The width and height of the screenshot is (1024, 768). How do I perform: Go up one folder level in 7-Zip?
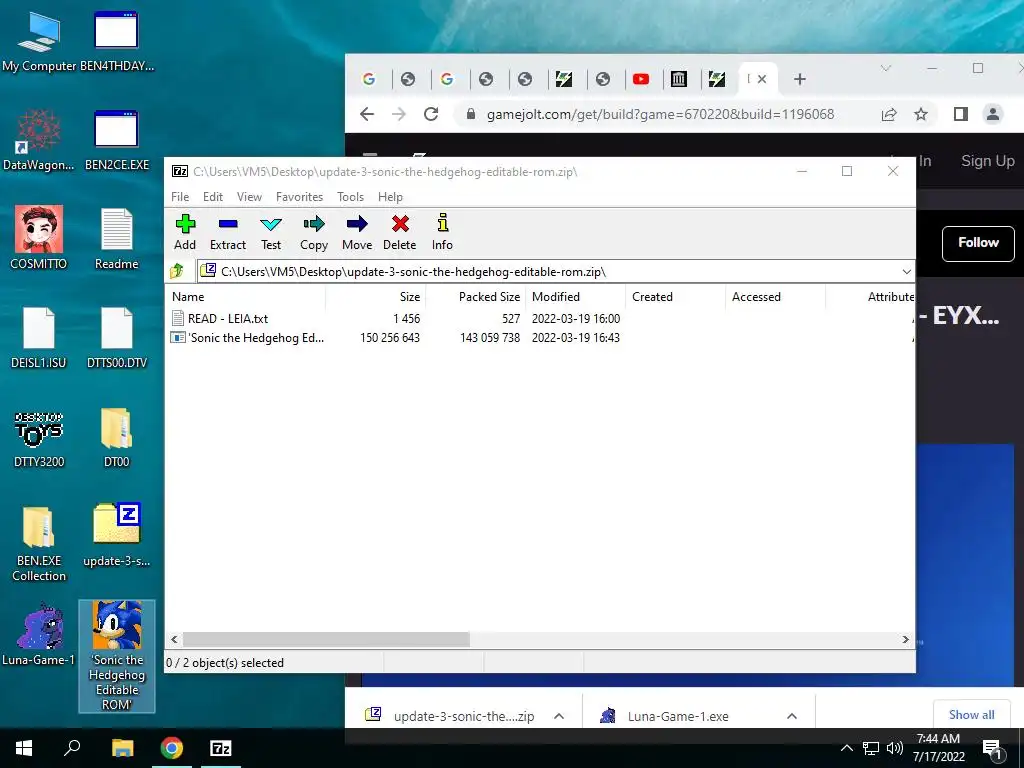click(177, 271)
